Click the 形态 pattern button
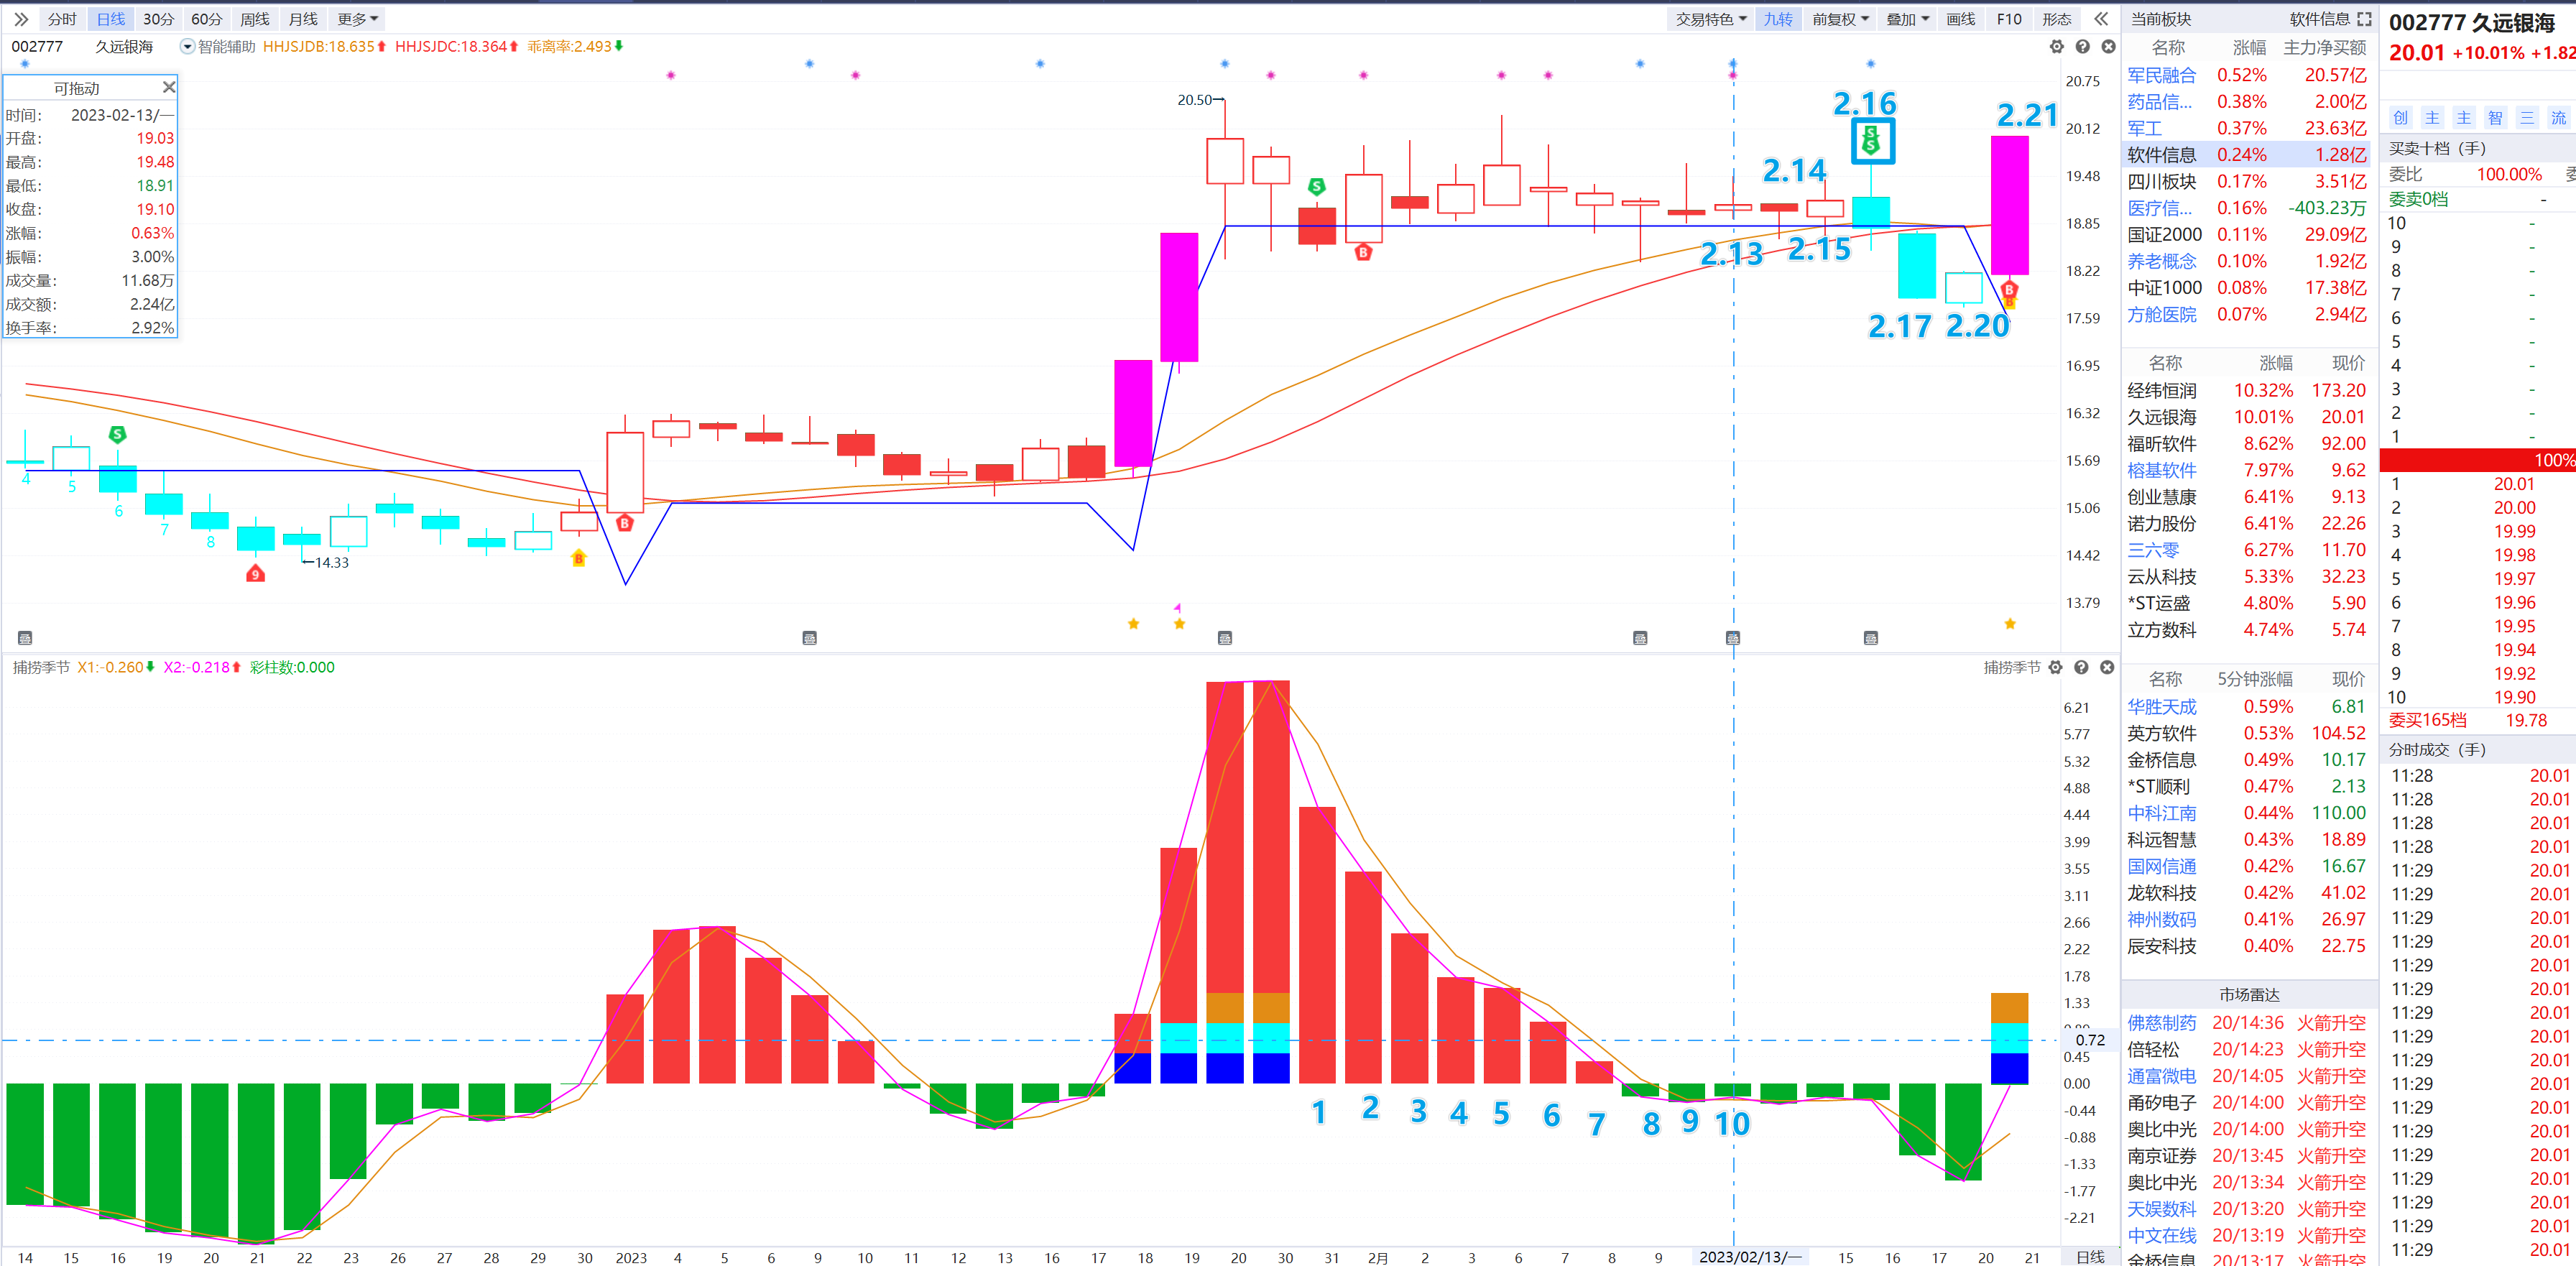2576x1266 pixels. coord(2056,19)
